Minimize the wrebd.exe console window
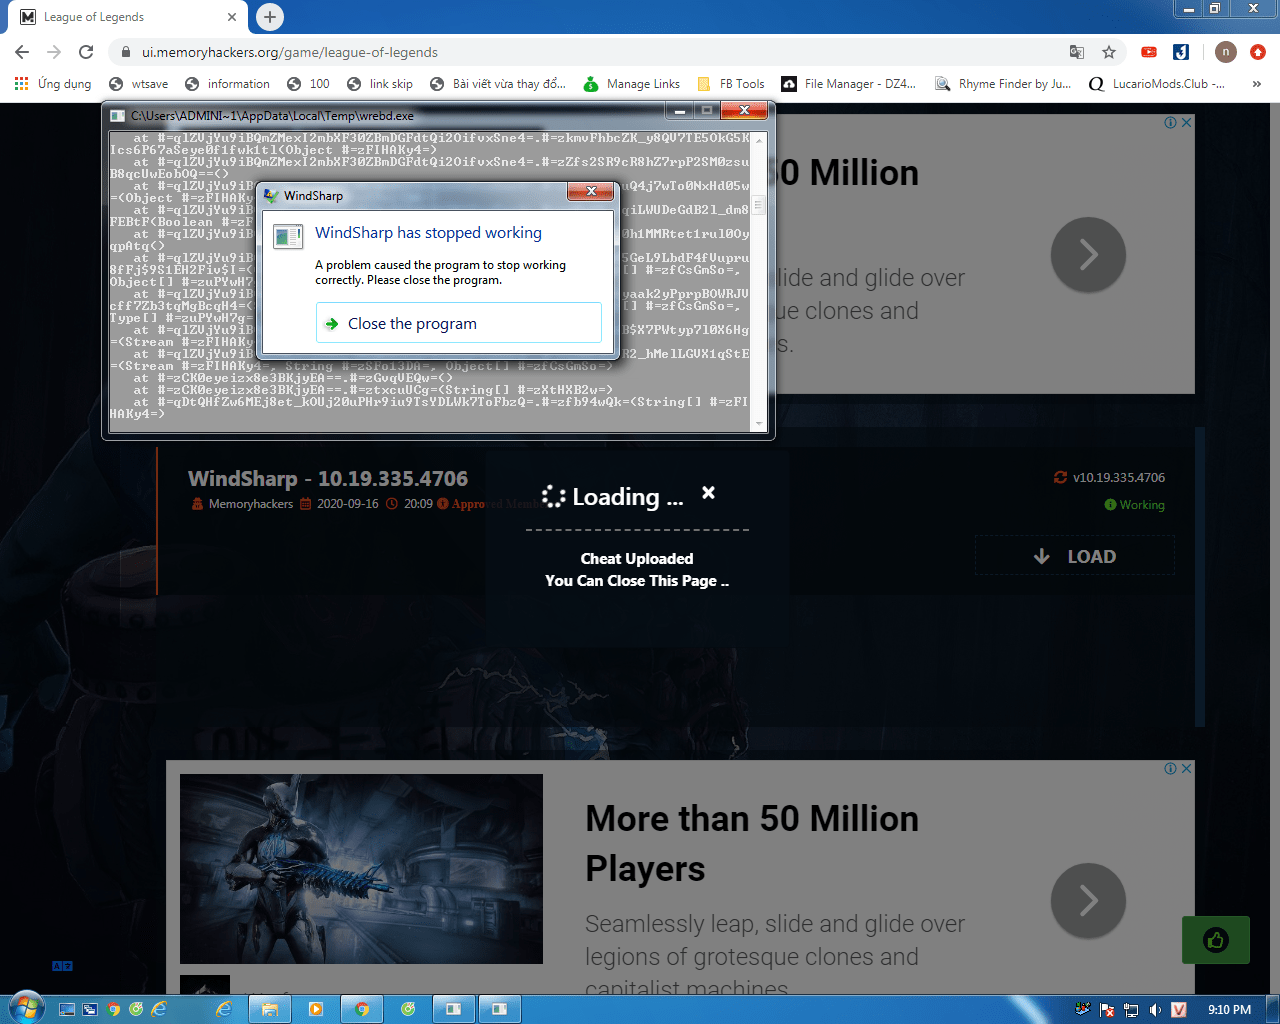Screen dimensions: 1280x1024 (x=680, y=110)
